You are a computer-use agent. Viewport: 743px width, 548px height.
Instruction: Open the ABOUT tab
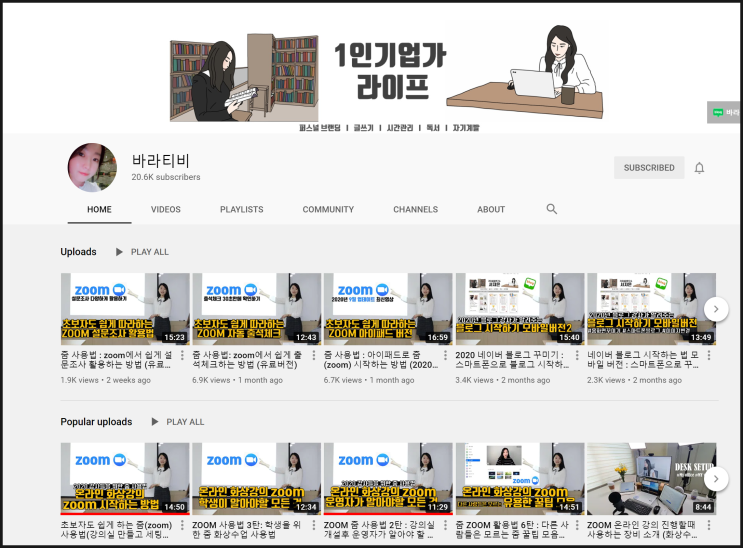[x=491, y=210]
